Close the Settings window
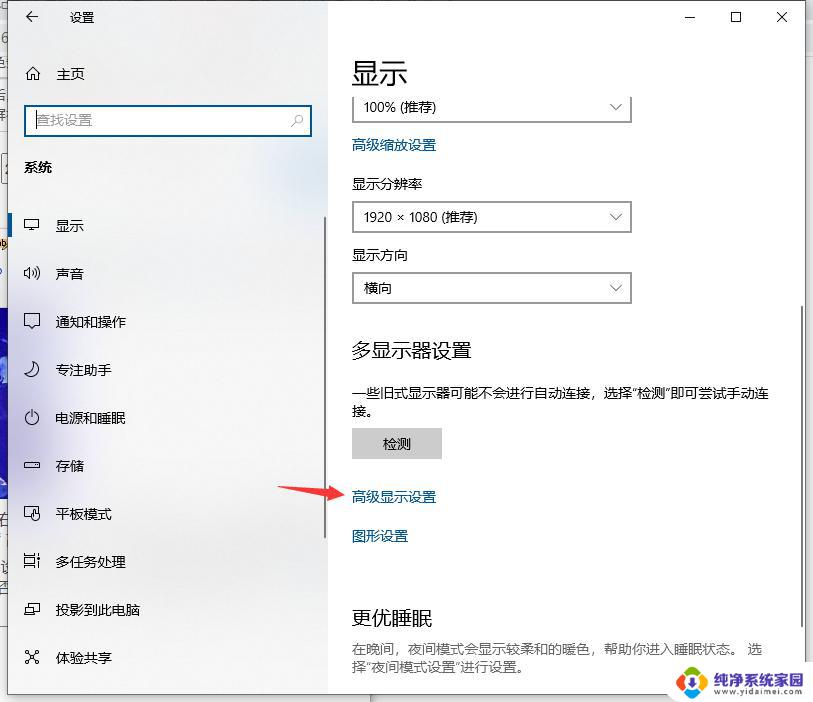 pyautogui.click(x=782, y=17)
